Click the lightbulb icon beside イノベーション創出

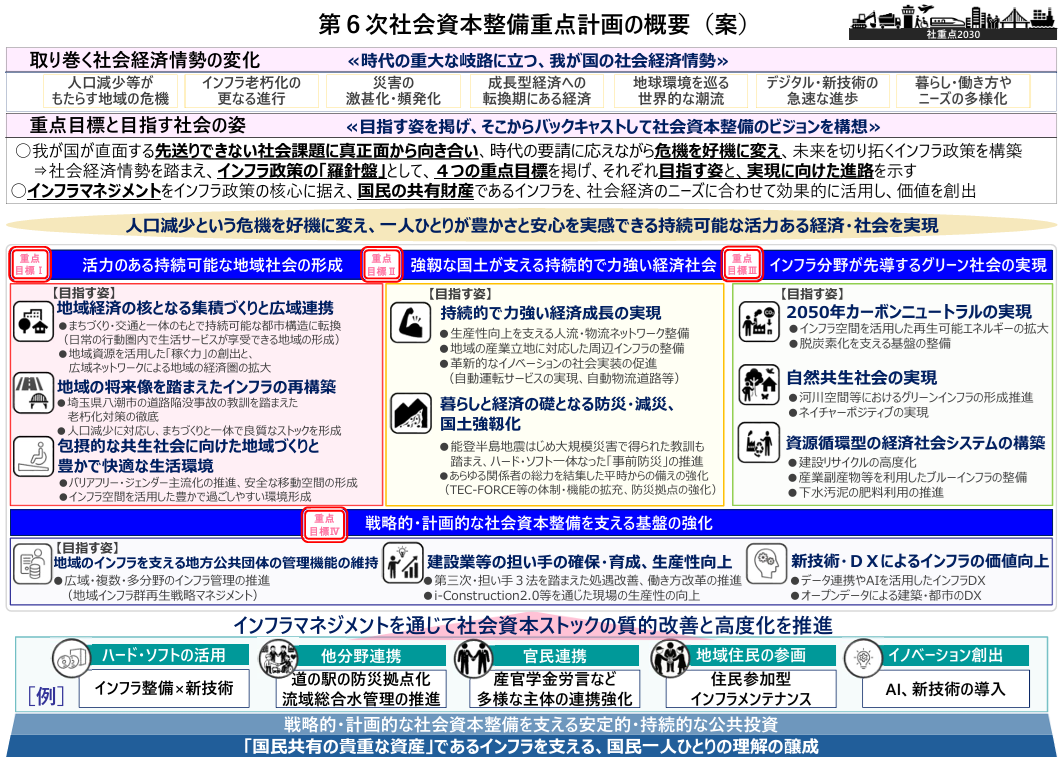click(x=863, y=657)
